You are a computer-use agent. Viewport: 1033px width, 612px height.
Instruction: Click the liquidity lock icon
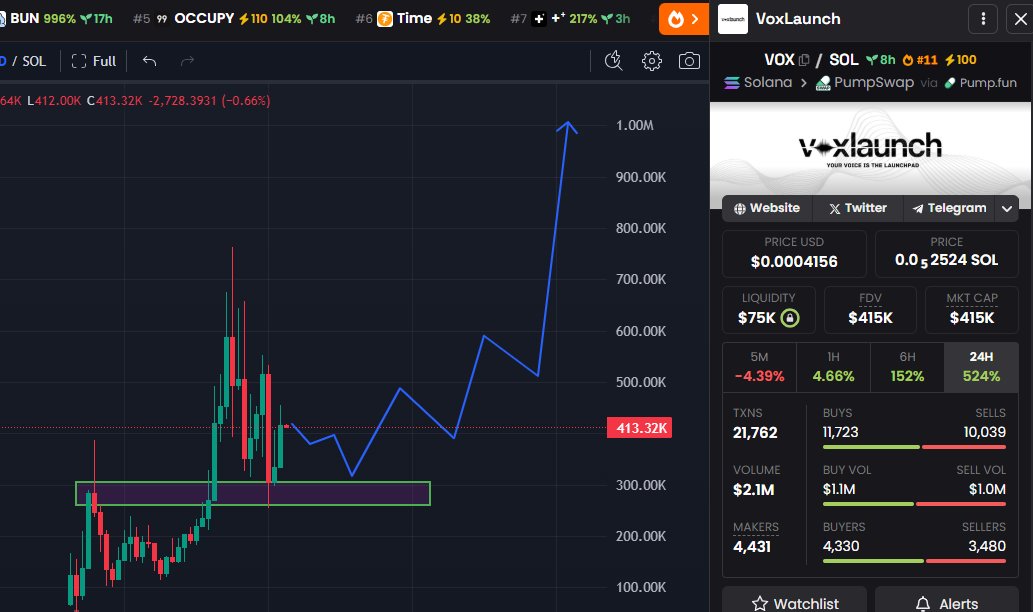coord(790,318)
